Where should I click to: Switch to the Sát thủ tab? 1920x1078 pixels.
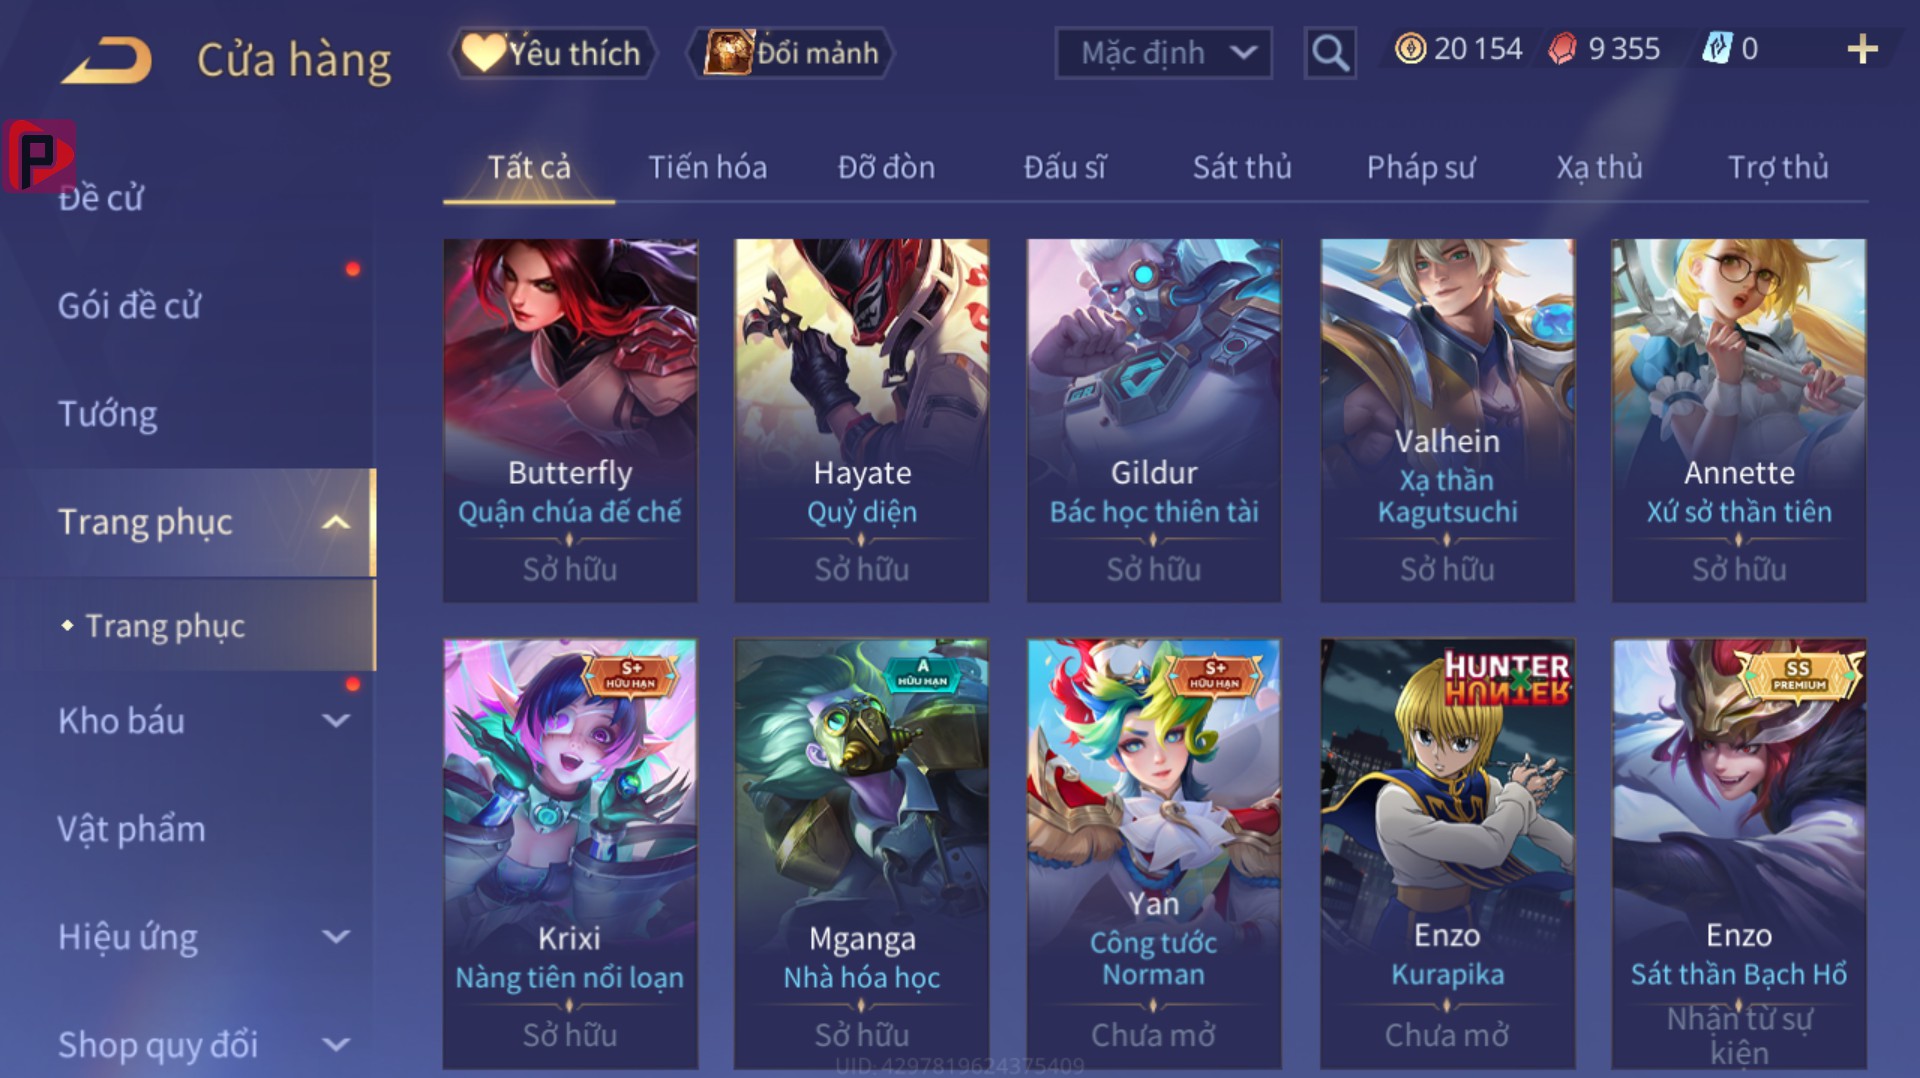point(1242,167)
